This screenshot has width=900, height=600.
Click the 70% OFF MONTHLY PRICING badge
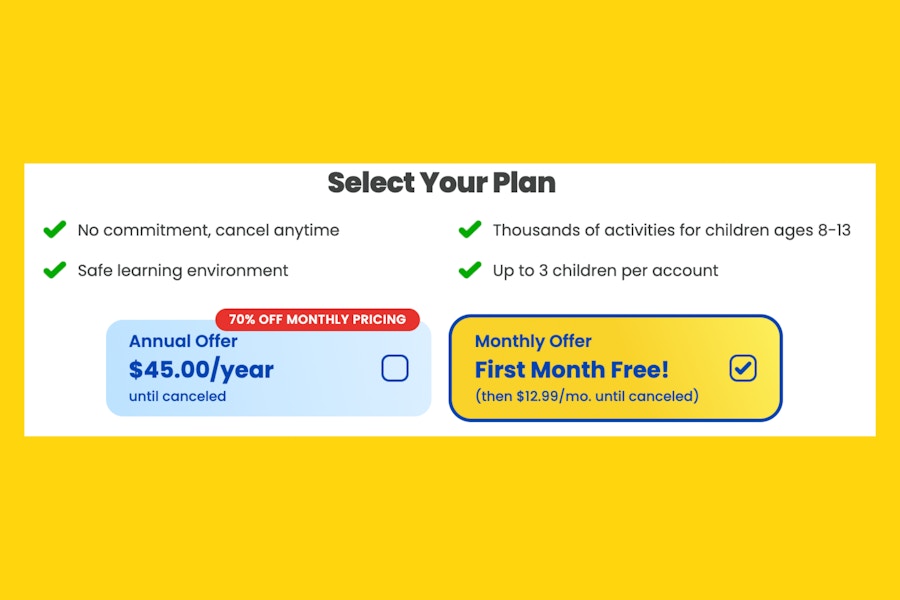(317, 320)
